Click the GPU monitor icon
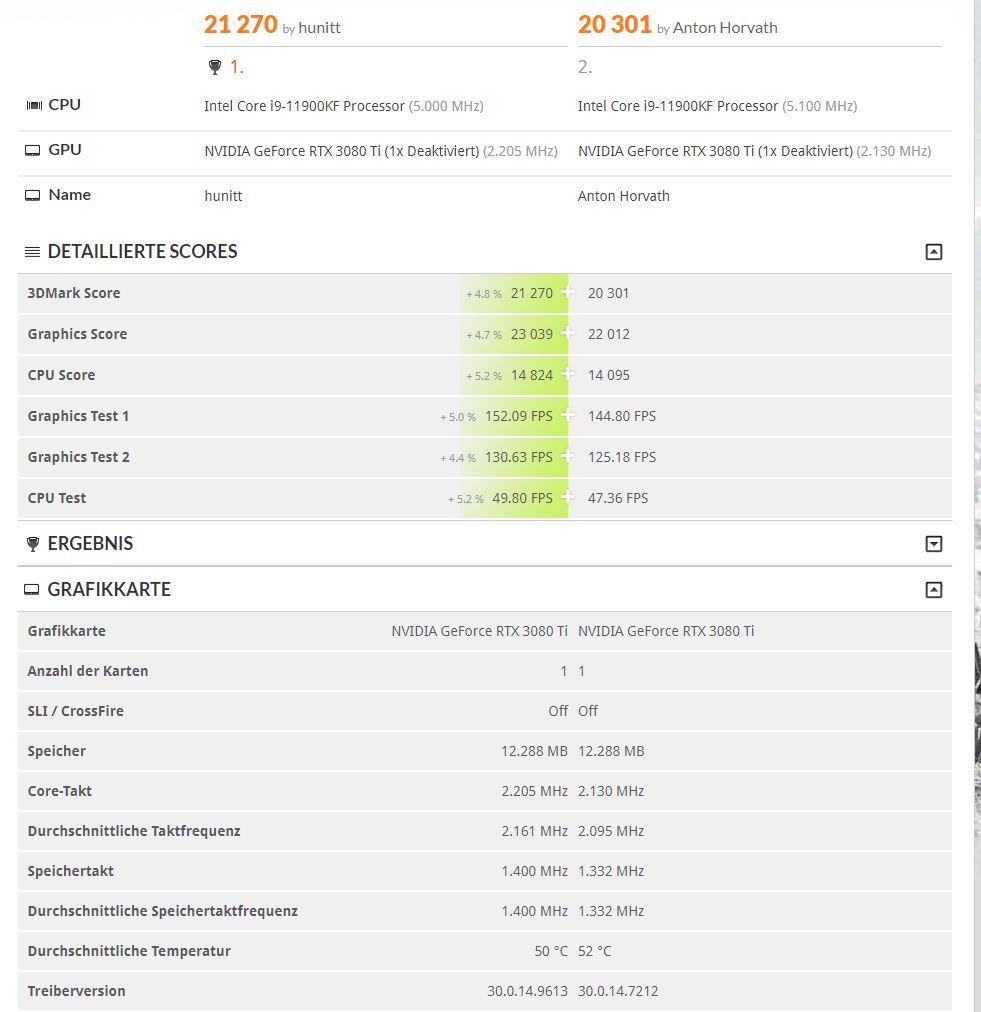 coord(32,150)
